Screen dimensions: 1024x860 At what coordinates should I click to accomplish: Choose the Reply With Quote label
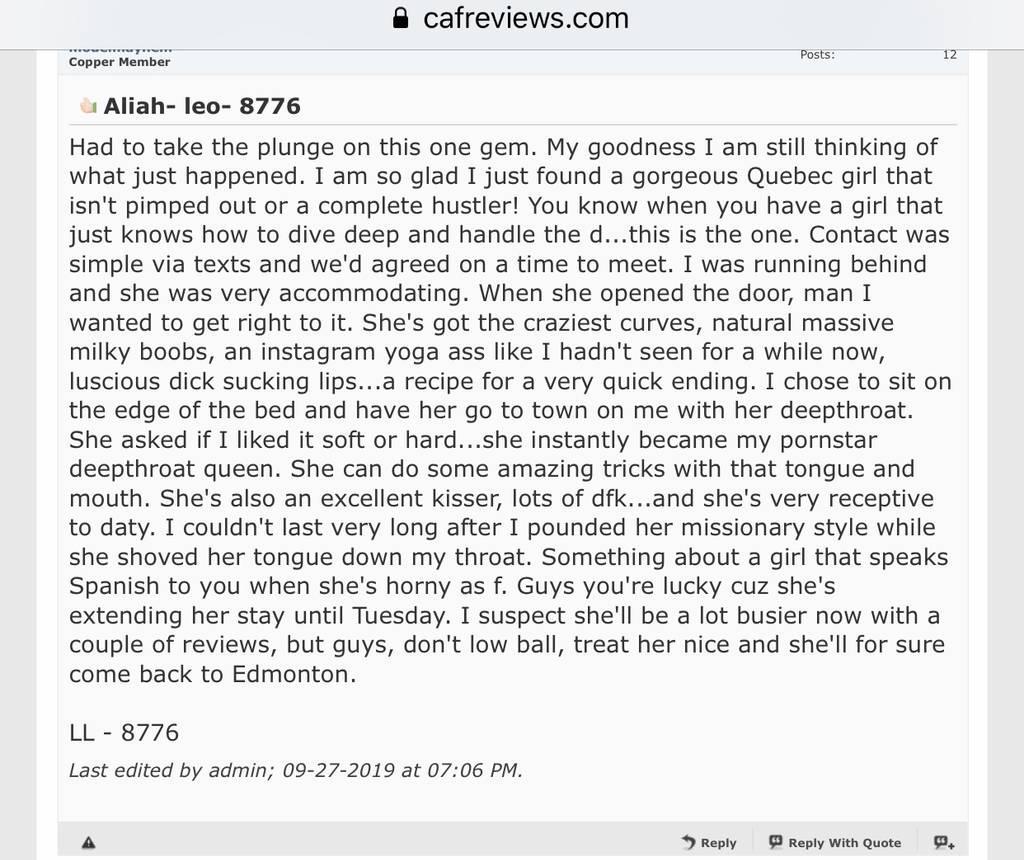(x=844, y=843)
